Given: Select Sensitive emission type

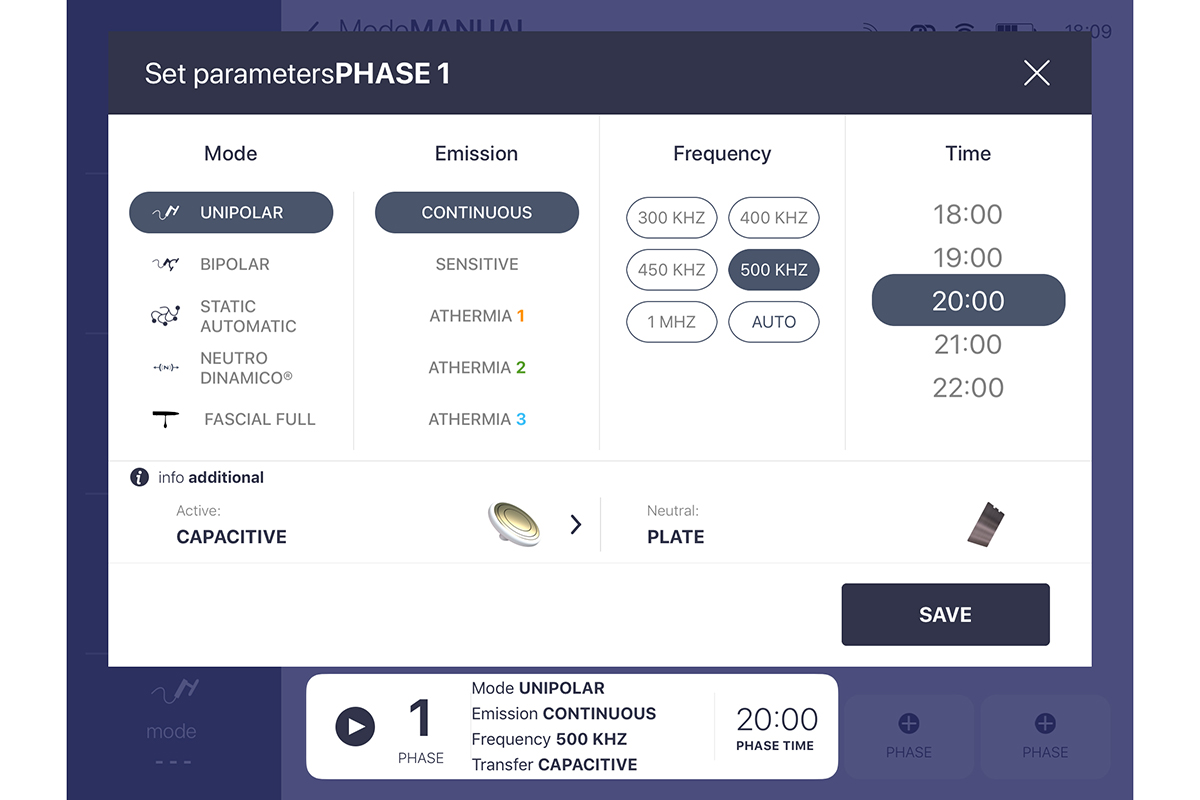Looking at the screenshot, I should (477, 265).
